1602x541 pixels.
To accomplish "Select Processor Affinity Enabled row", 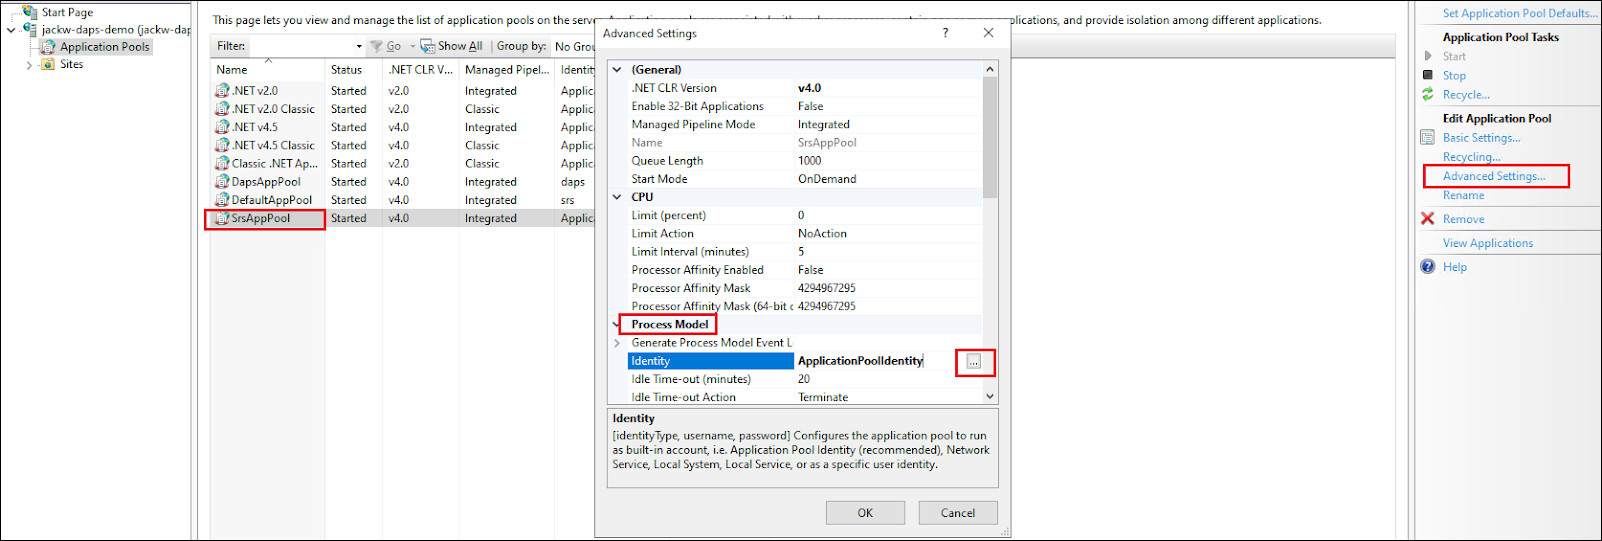I will click(x=805, y=270).
